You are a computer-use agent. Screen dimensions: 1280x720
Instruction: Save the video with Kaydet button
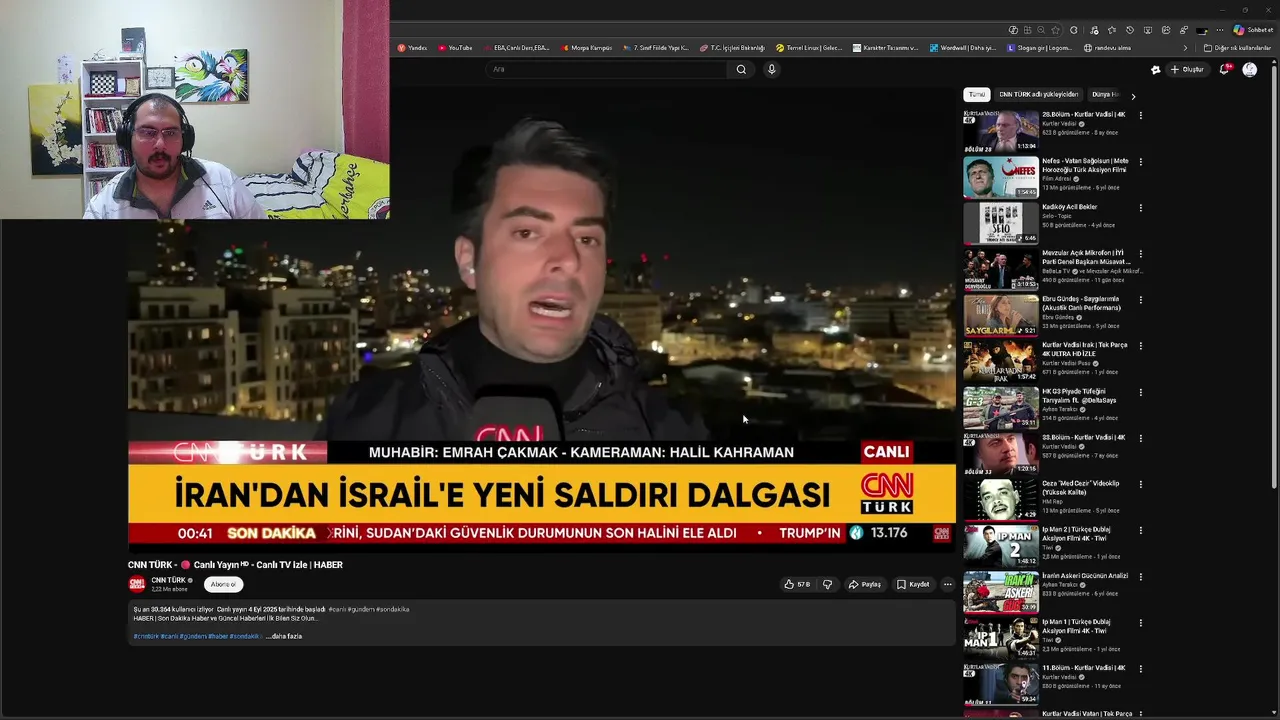click(913, 584)
